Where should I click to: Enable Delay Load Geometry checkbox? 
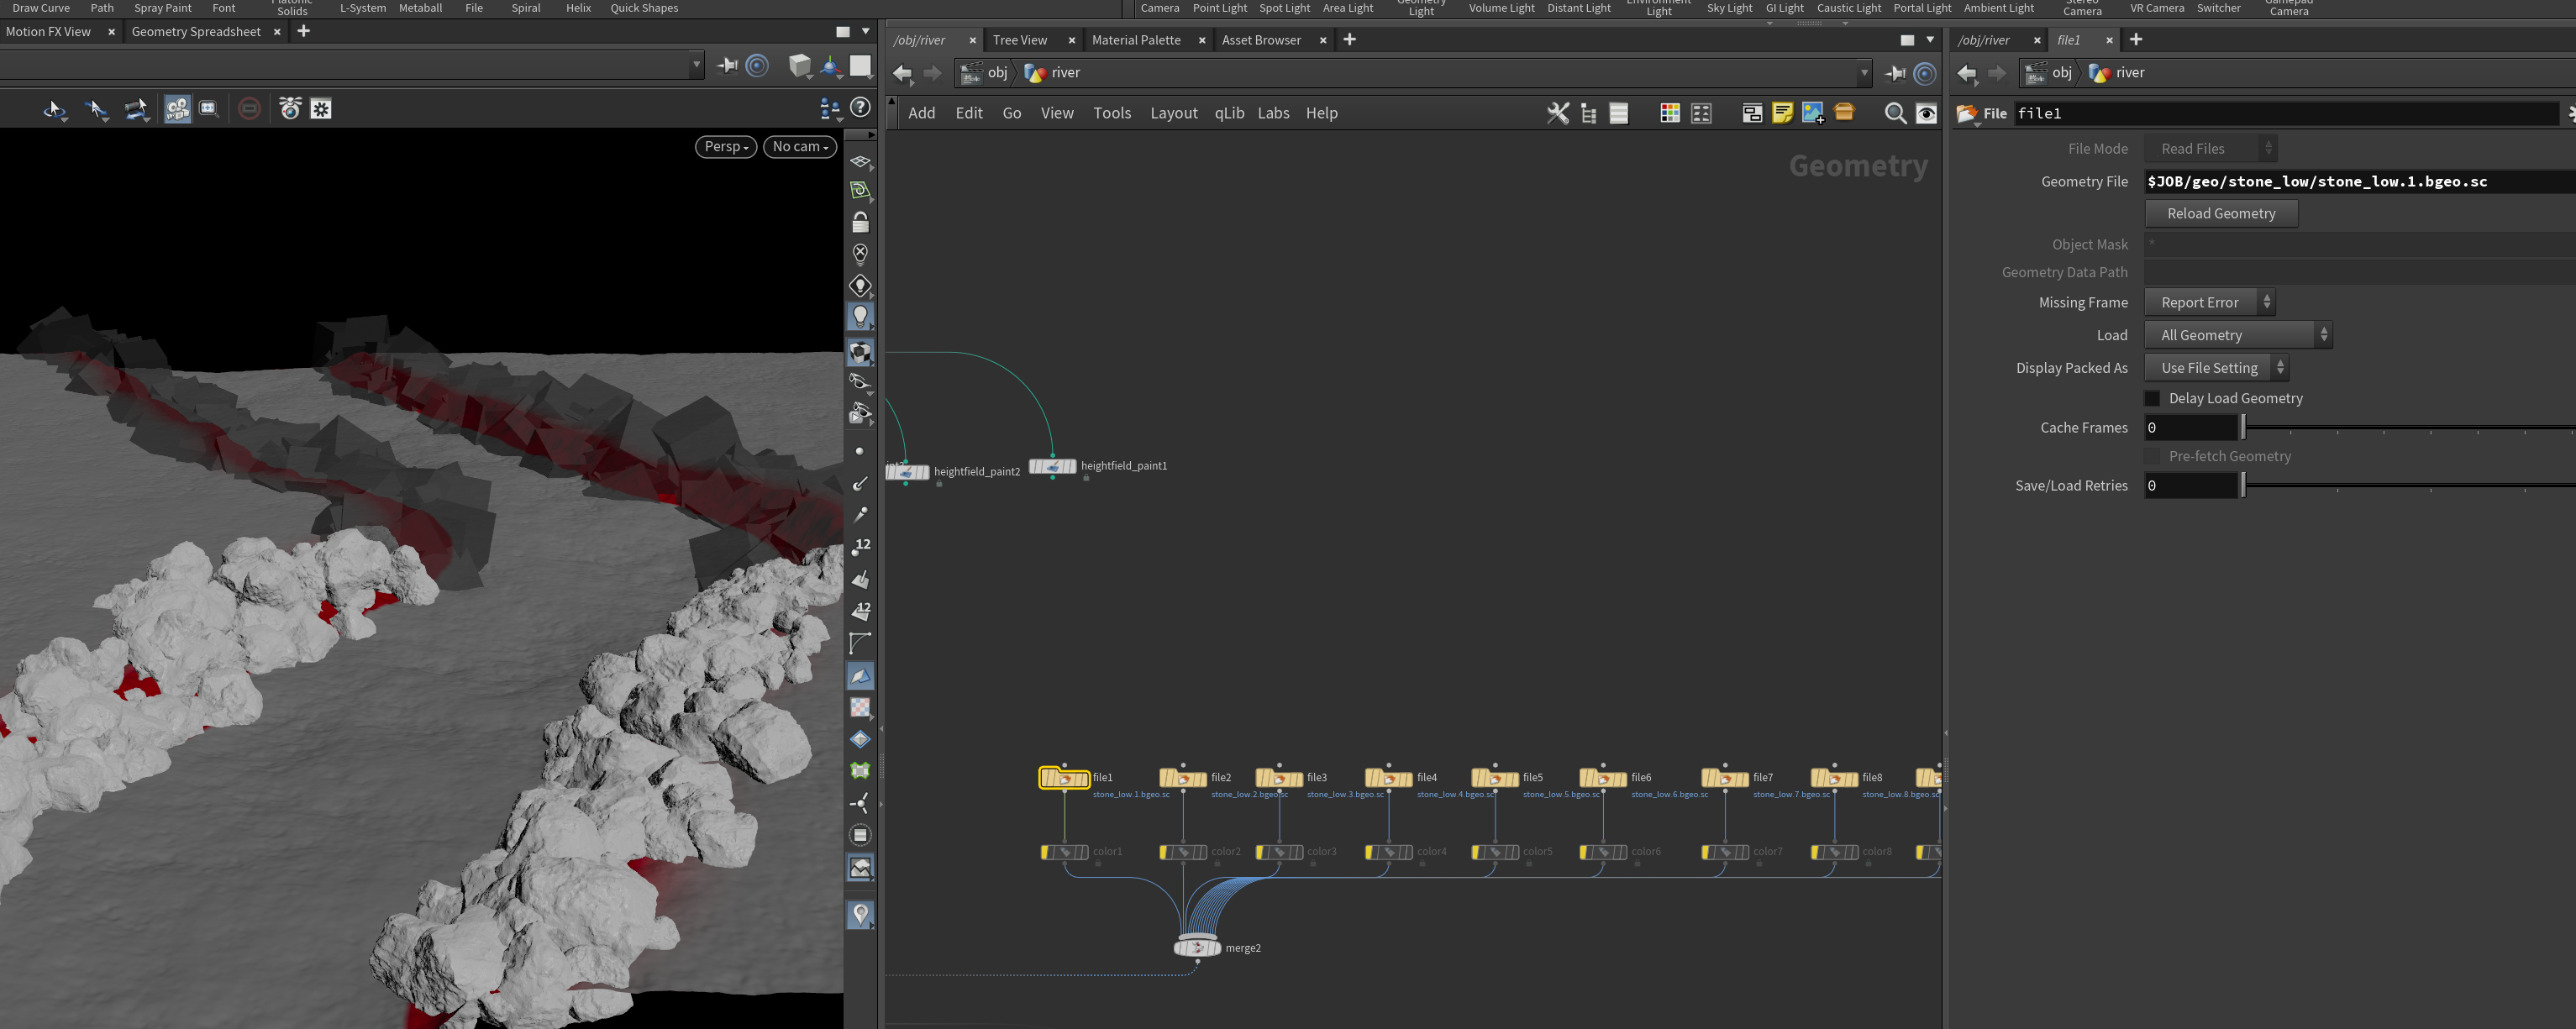[2152, 399]
